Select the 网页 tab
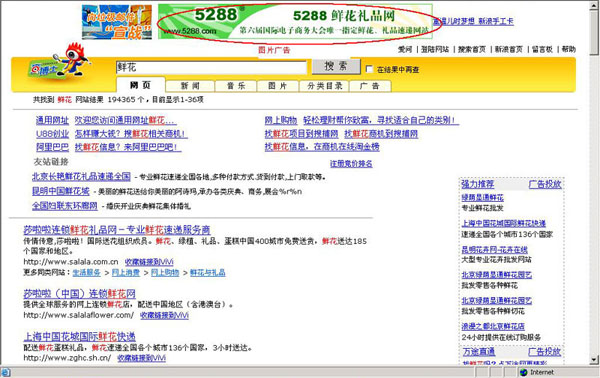 (x=140, y=85)
